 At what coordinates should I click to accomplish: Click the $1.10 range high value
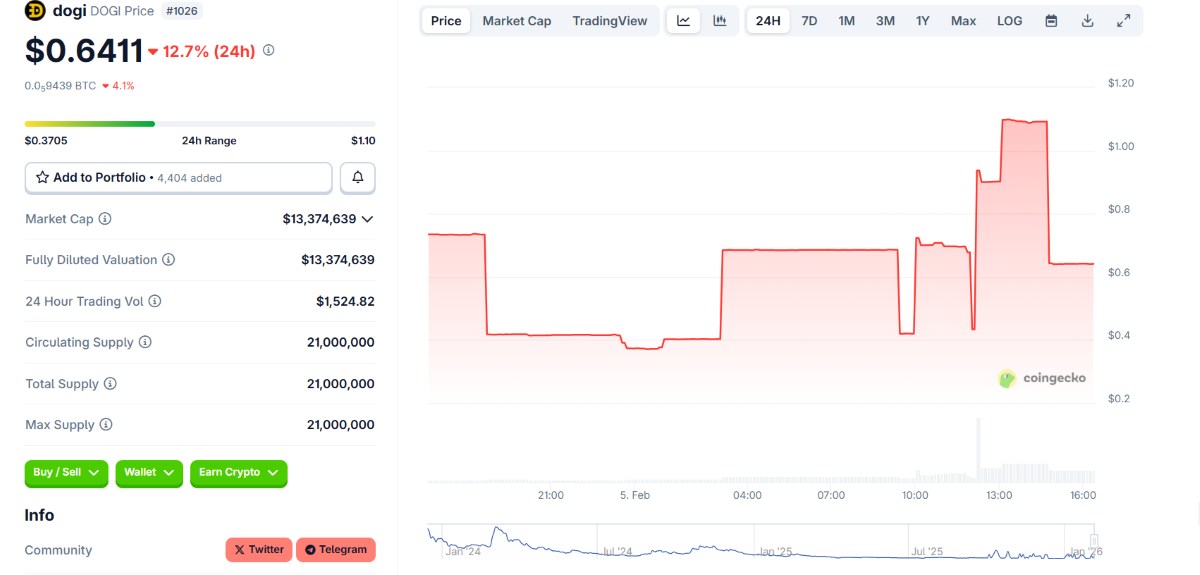(x=363, y=141)
